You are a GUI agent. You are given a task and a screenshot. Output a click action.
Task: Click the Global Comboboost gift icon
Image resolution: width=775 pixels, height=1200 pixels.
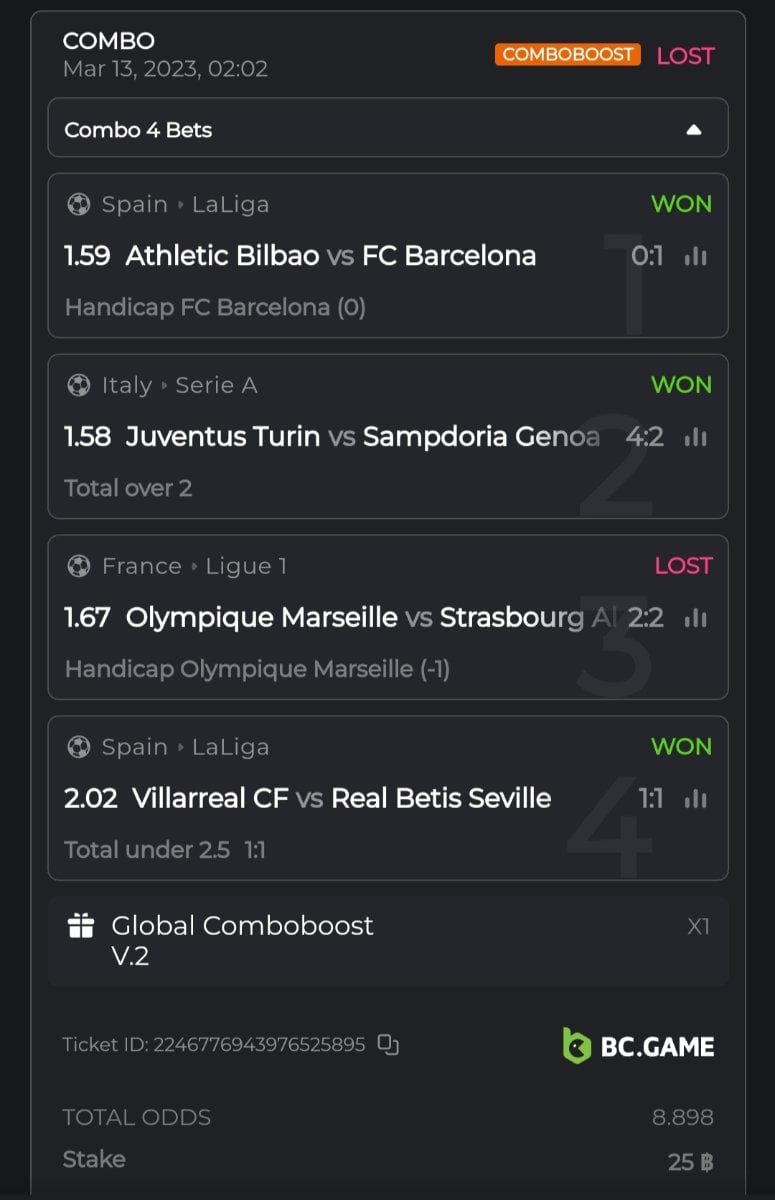coord(81,926)
